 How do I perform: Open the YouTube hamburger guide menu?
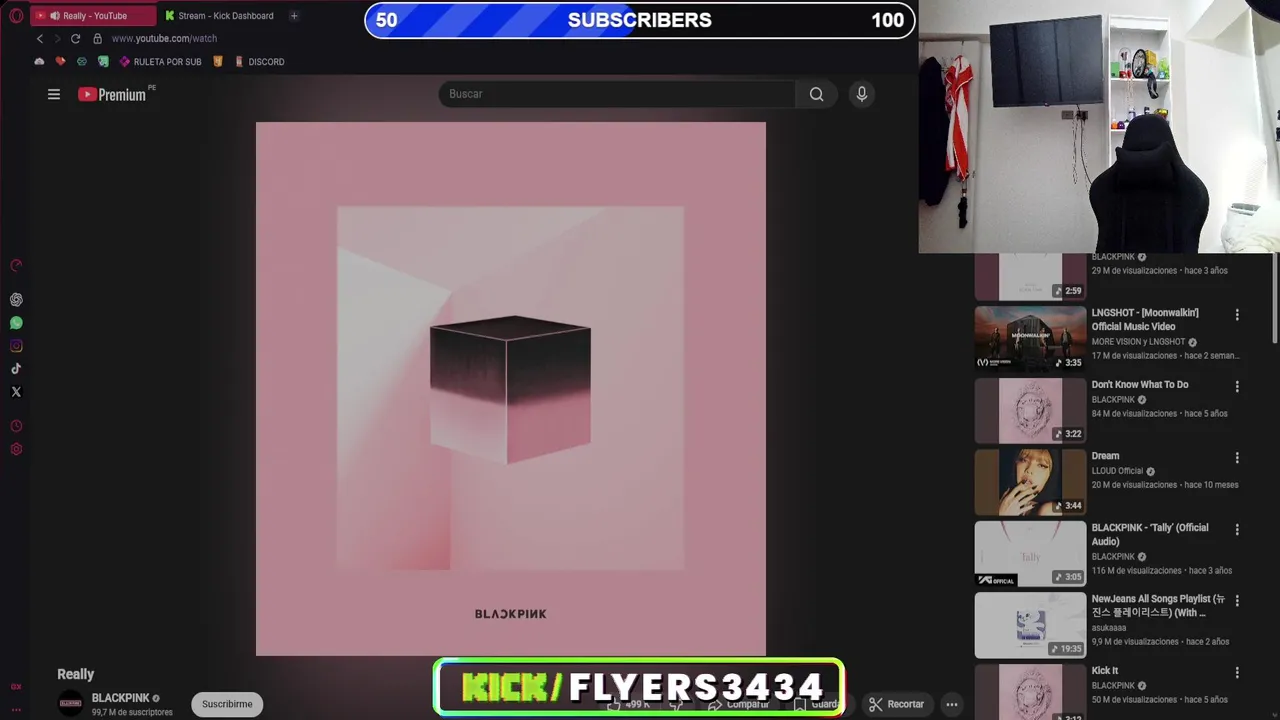(x=54, y=94)
